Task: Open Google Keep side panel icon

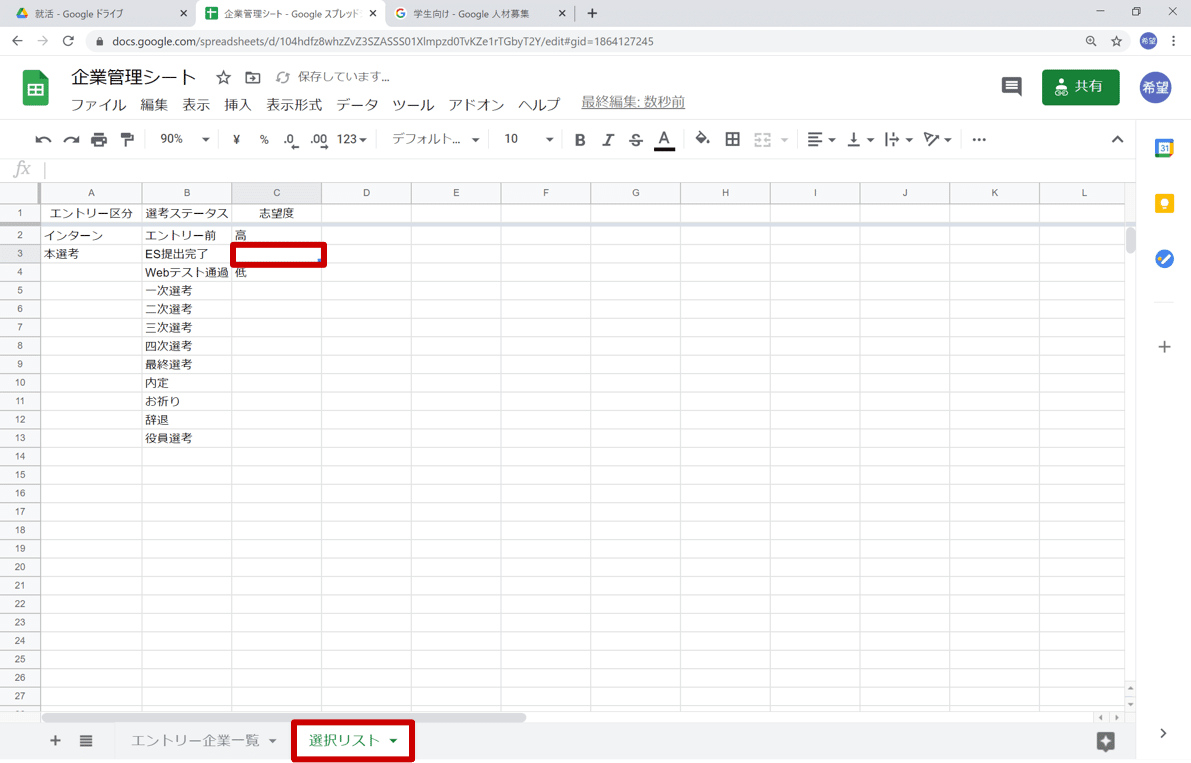Action: tap(1164, 203)
